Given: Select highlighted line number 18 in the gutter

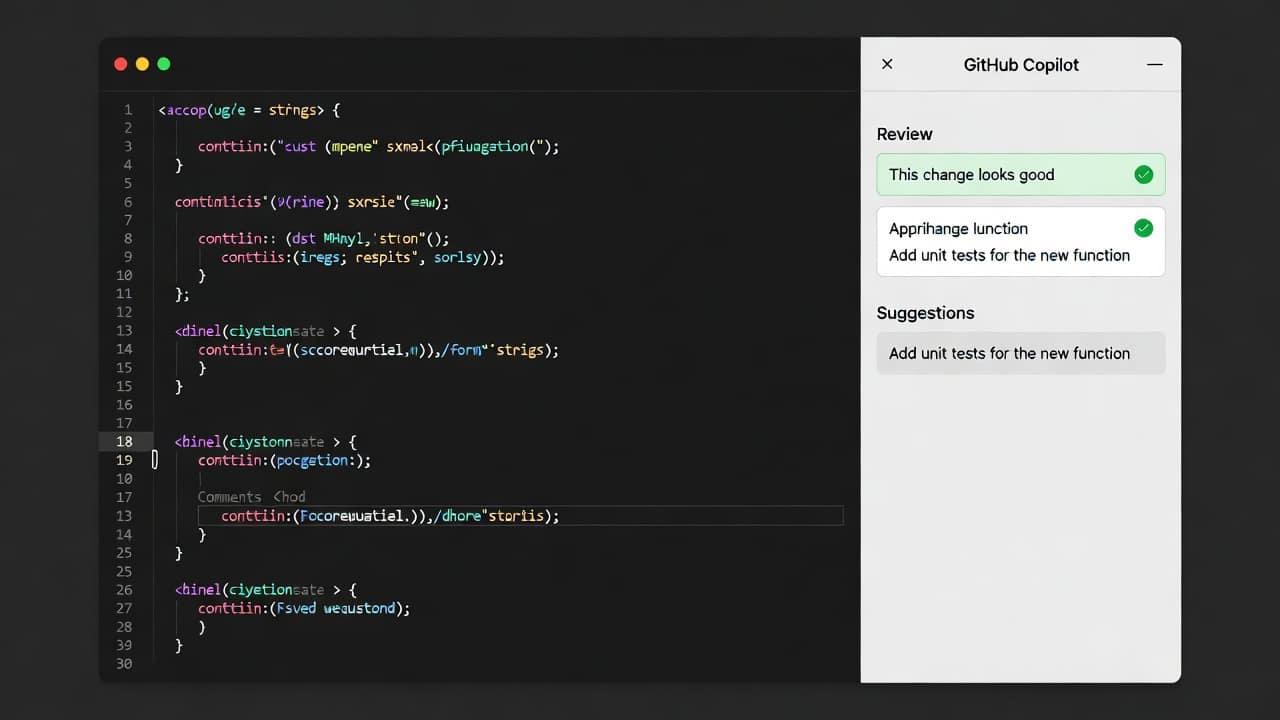Looking at the screenshot, I should point(125,441).
